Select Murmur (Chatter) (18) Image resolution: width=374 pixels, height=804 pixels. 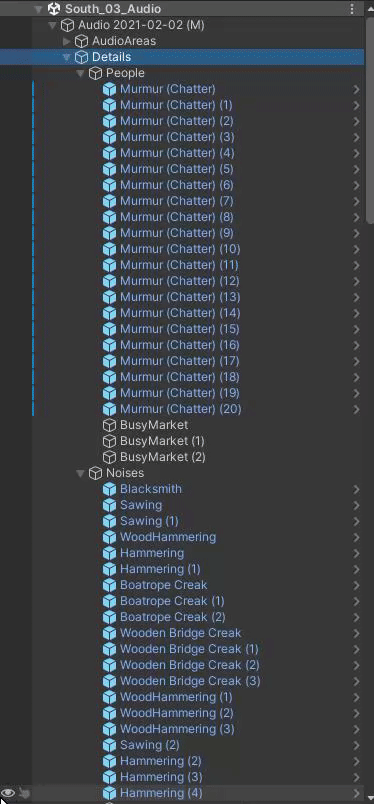180,377
